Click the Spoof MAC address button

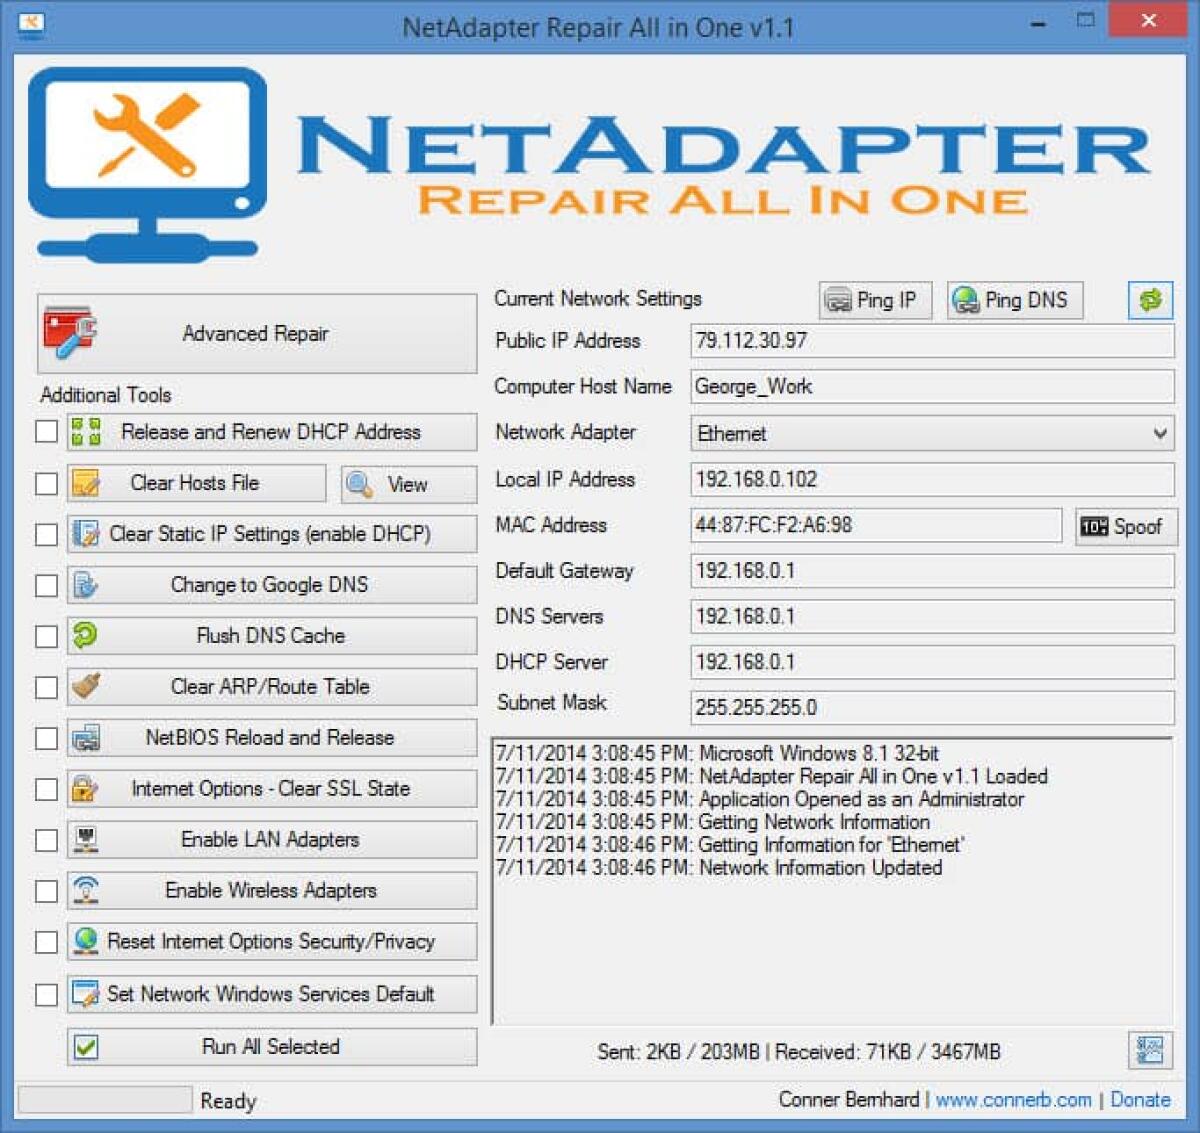1125,526
